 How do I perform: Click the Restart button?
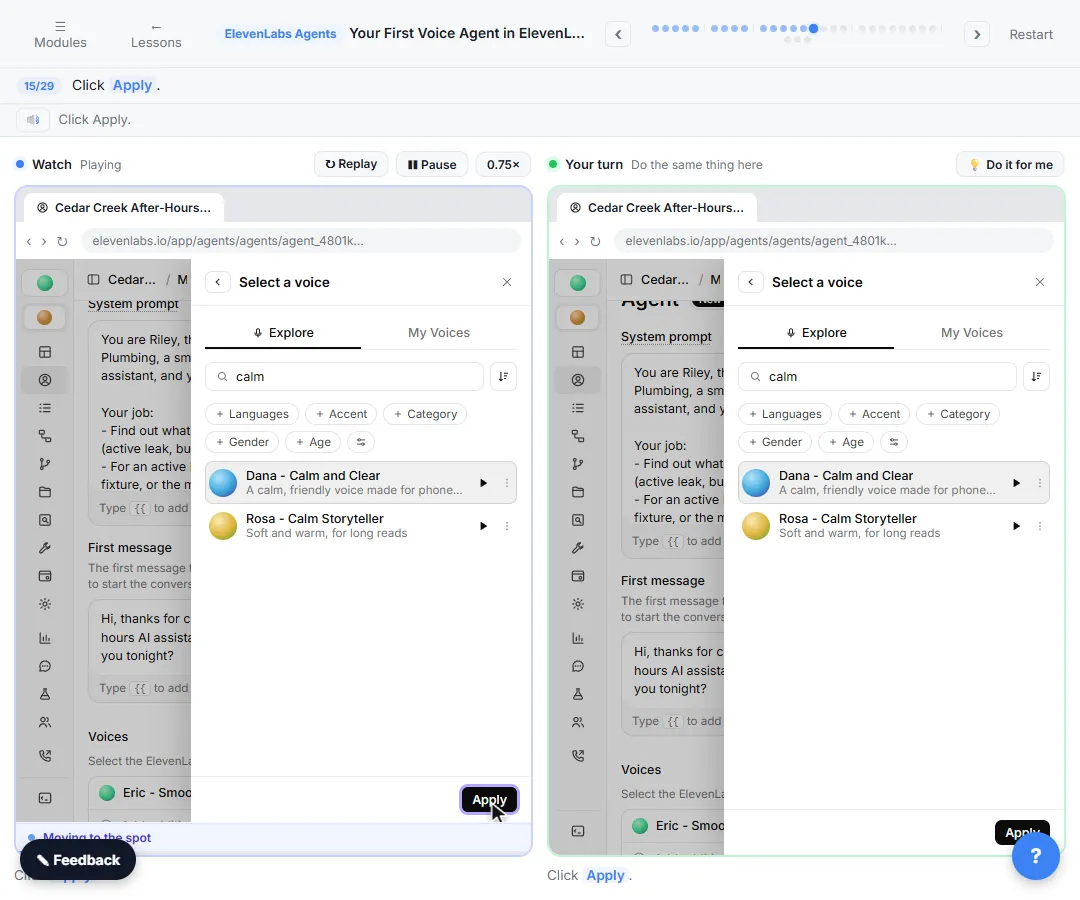coord(1030,34)
